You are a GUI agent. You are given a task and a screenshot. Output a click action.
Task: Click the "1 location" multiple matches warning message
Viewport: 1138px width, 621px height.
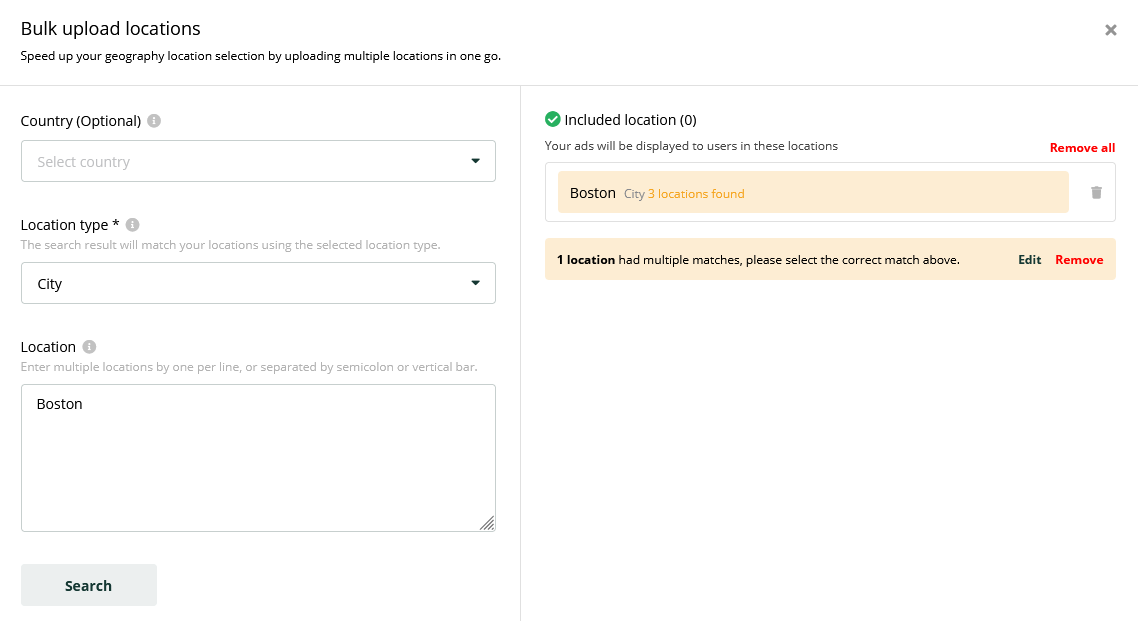(x=758, y=260)
